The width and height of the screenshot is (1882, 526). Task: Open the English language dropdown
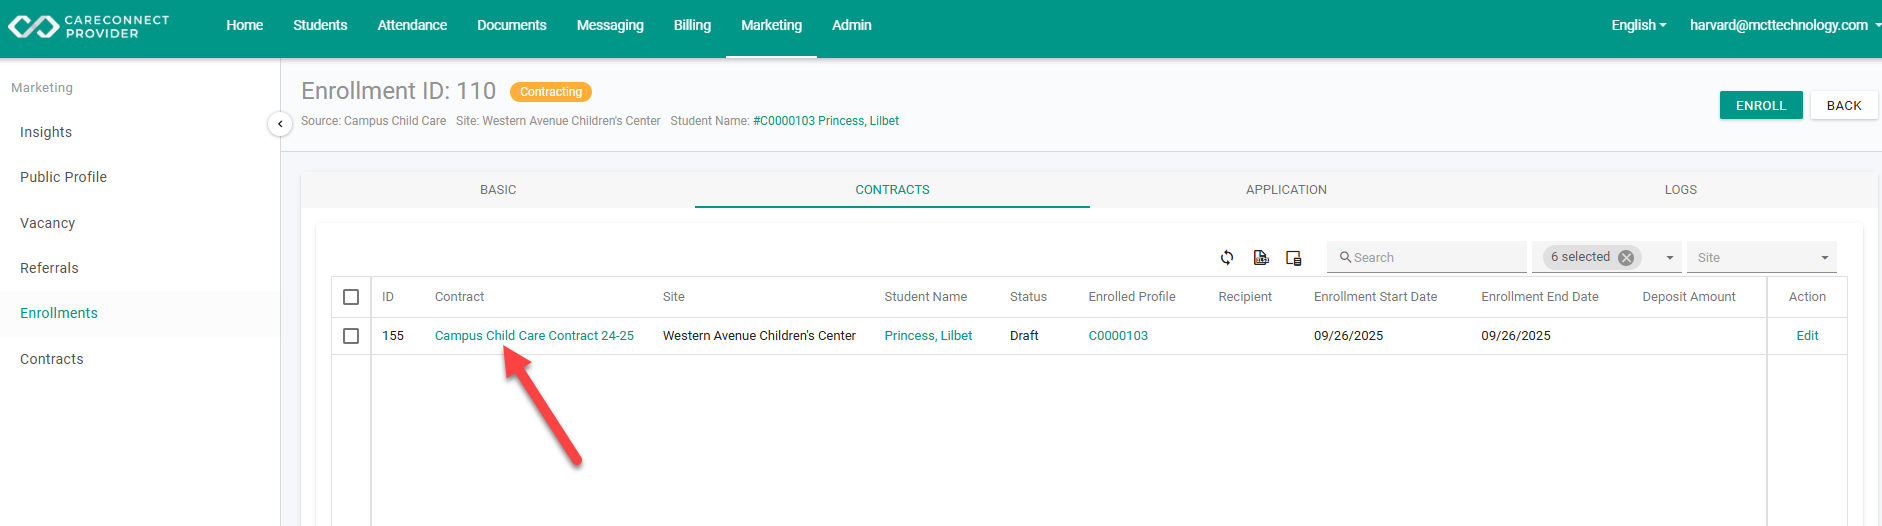click(x=1638, y=25)
